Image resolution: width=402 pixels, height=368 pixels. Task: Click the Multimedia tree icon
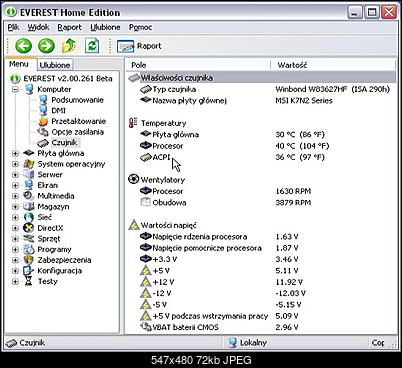click(29, 196)
